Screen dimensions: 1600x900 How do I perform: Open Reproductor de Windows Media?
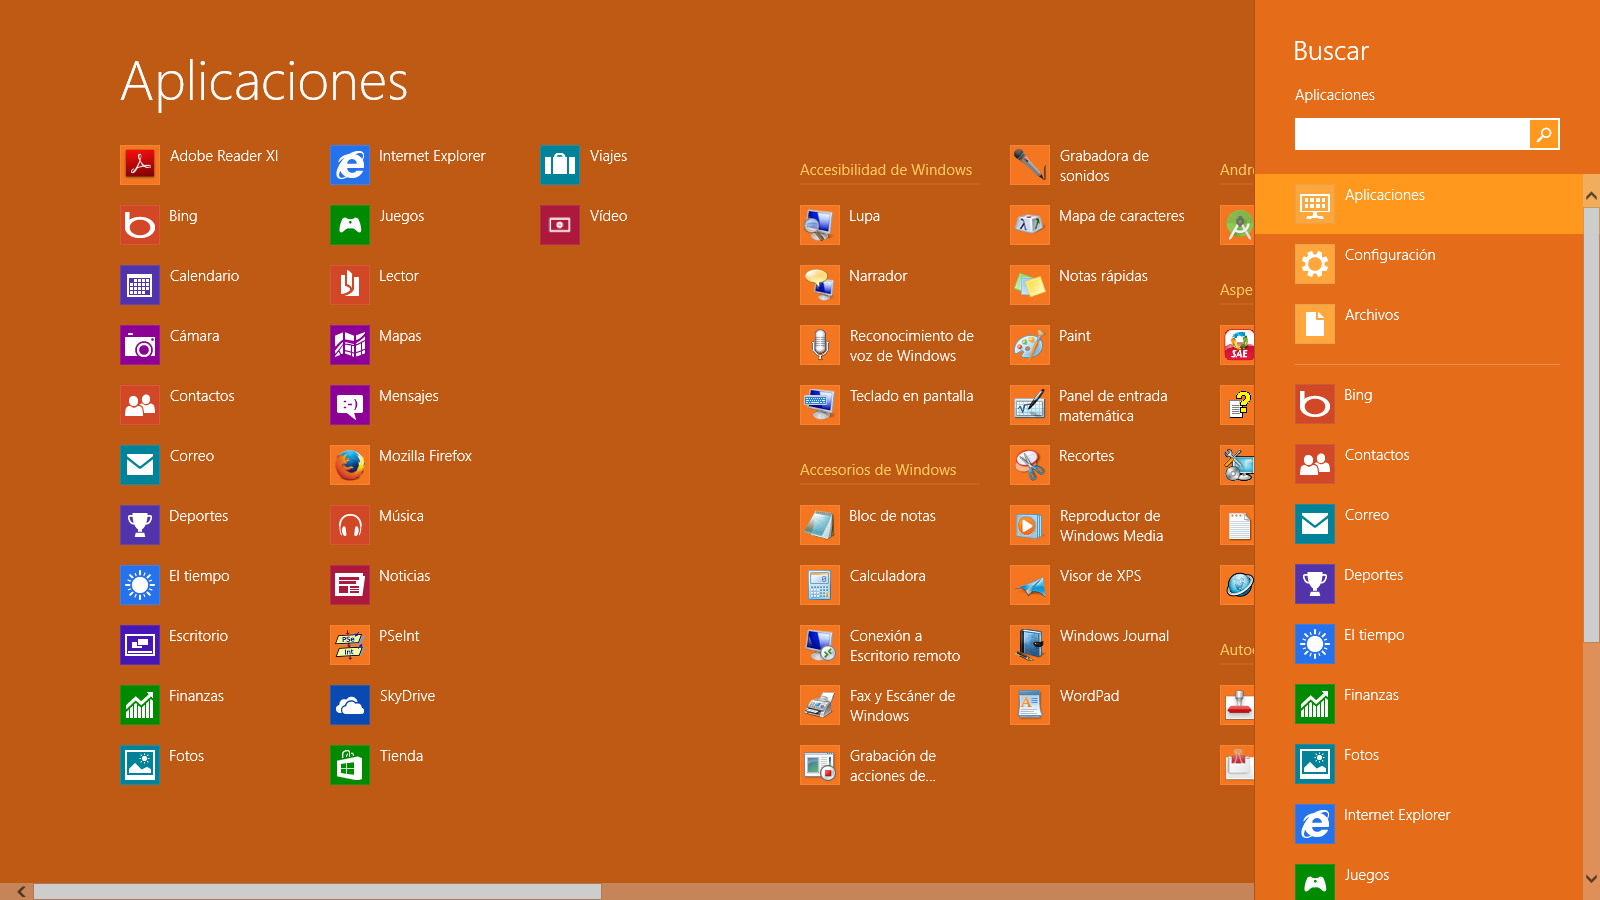click(x=1029, y=525)
